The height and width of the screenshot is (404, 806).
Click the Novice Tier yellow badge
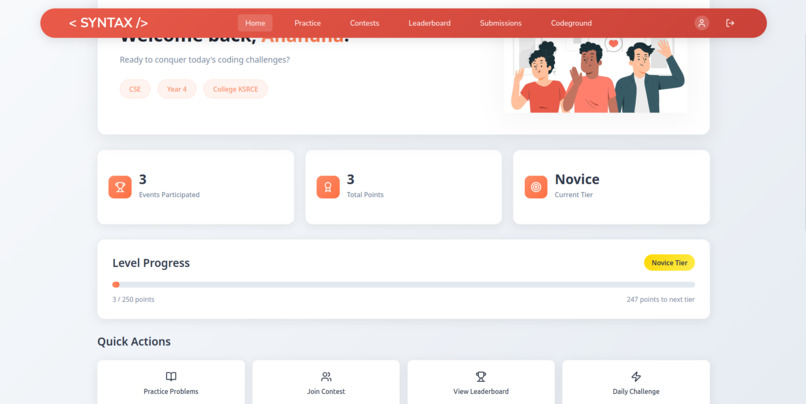pyautogui.click(x=669, y=263)
